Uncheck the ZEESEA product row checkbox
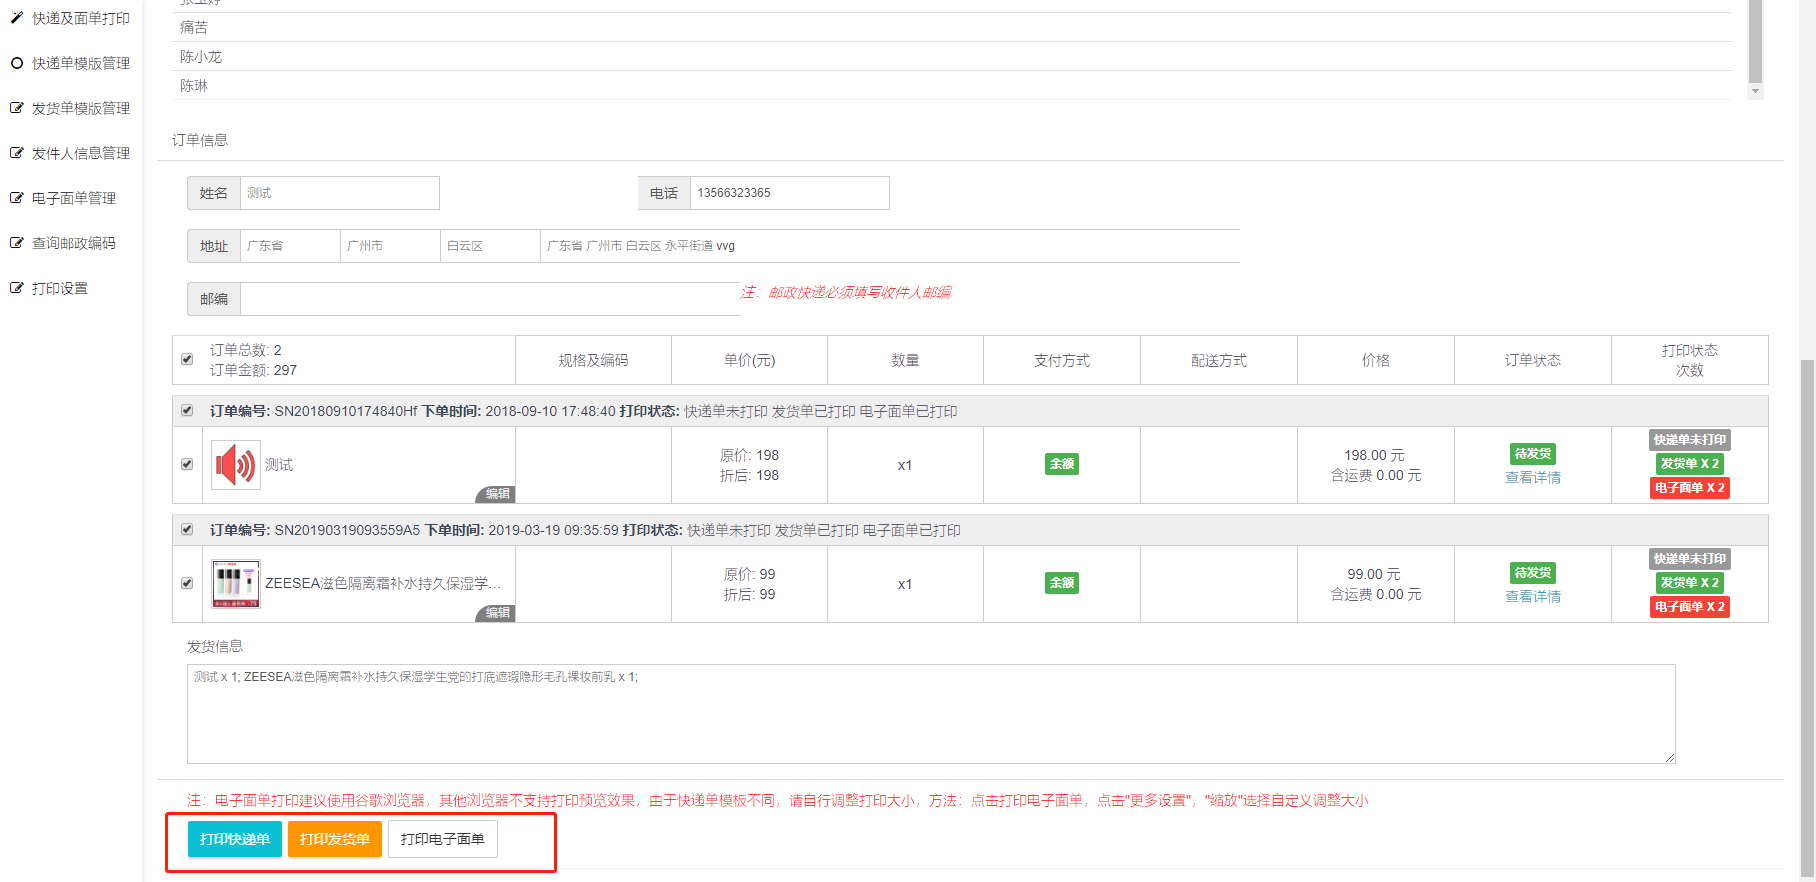 [187, 583]
